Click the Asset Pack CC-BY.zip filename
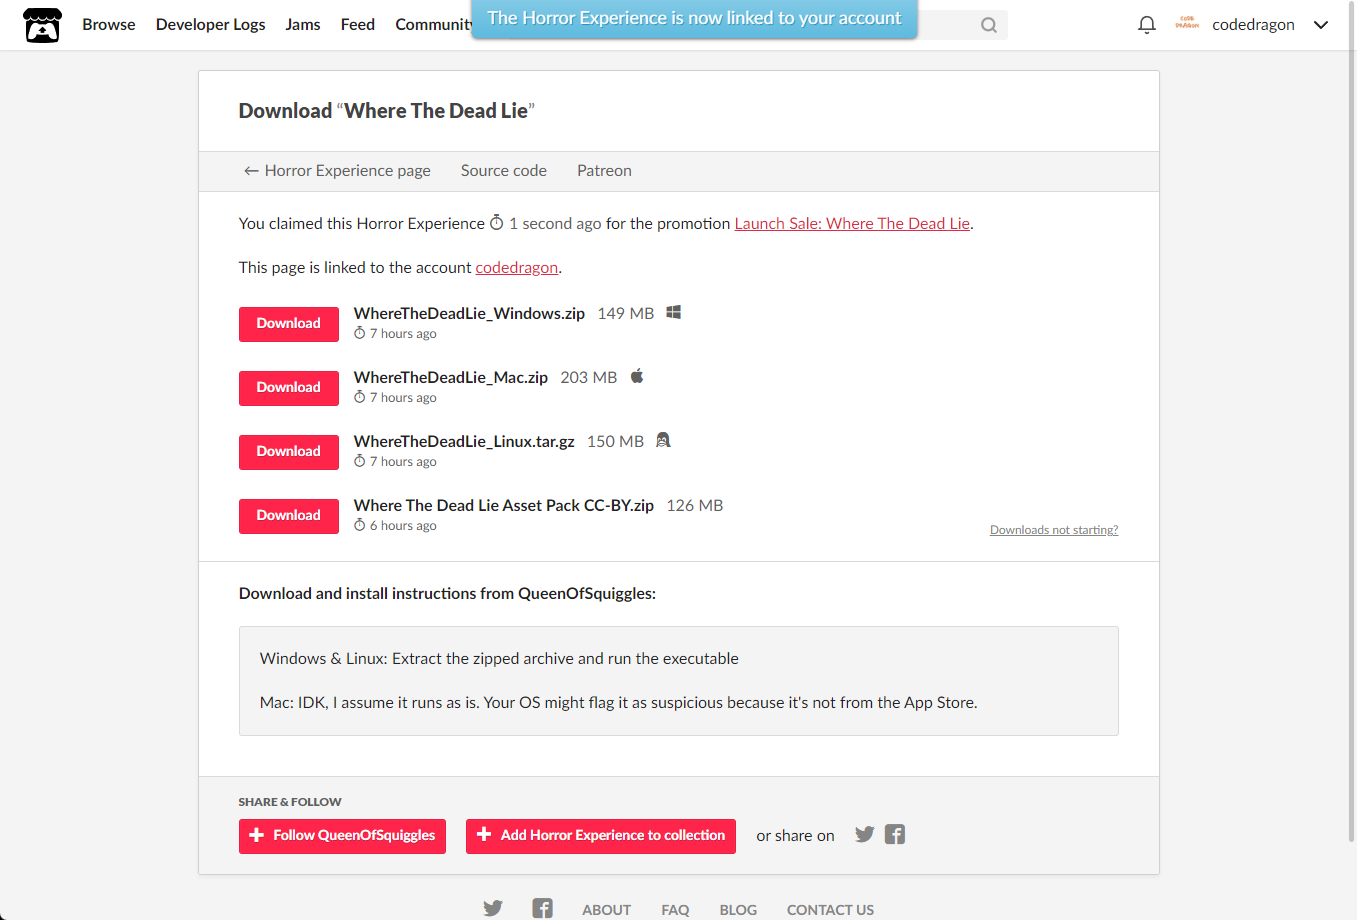Image resolution: width=1357 pixels, height=920 pixels. pos(504,506)
